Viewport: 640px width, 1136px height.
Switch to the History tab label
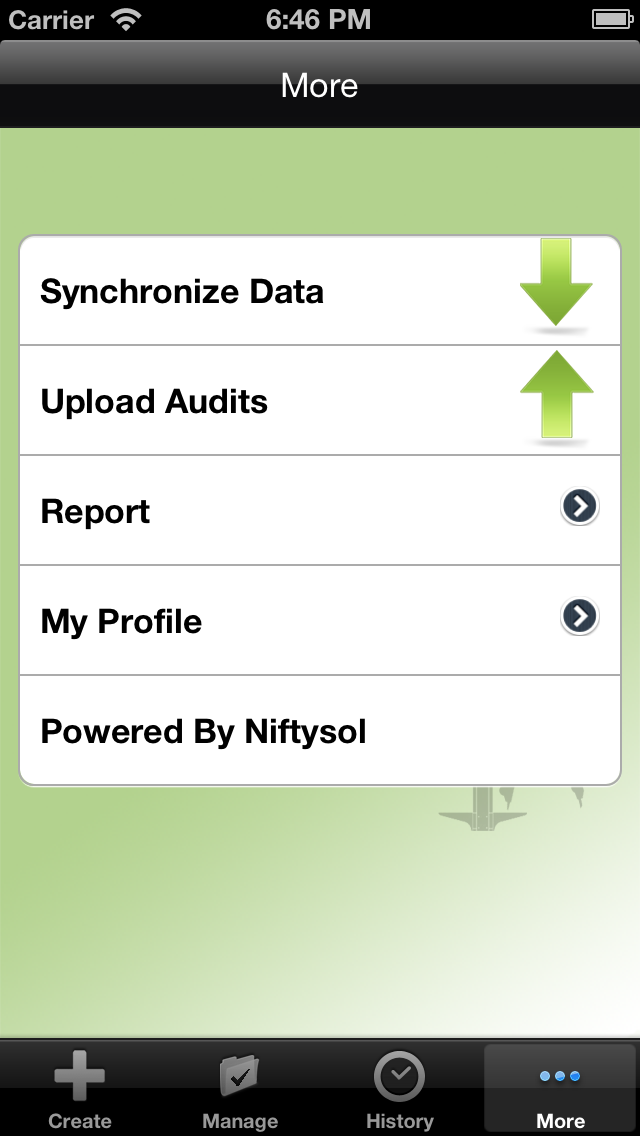coord(400,1121)
